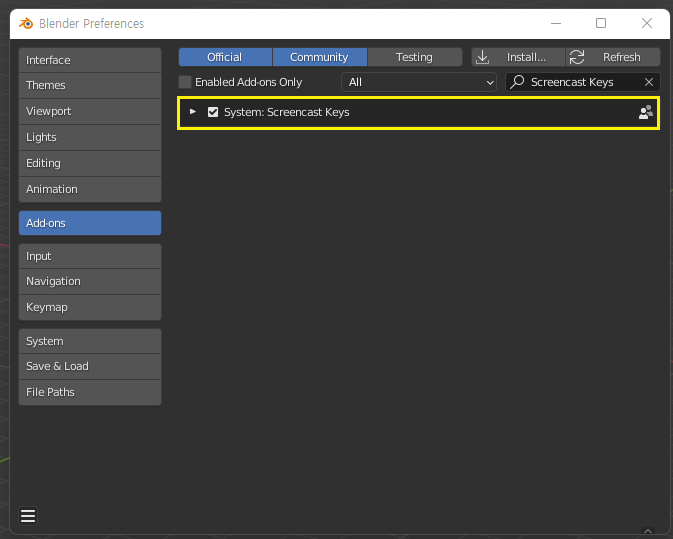Go to Editing preferences
This screenshot has height=539, width=673.
pyautogui.click(x=90, y=164)
